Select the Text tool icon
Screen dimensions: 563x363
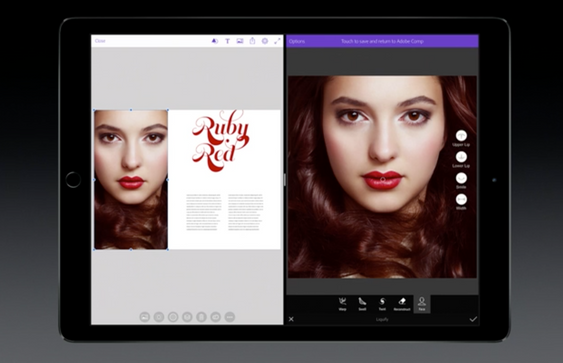tap(227, 41)
